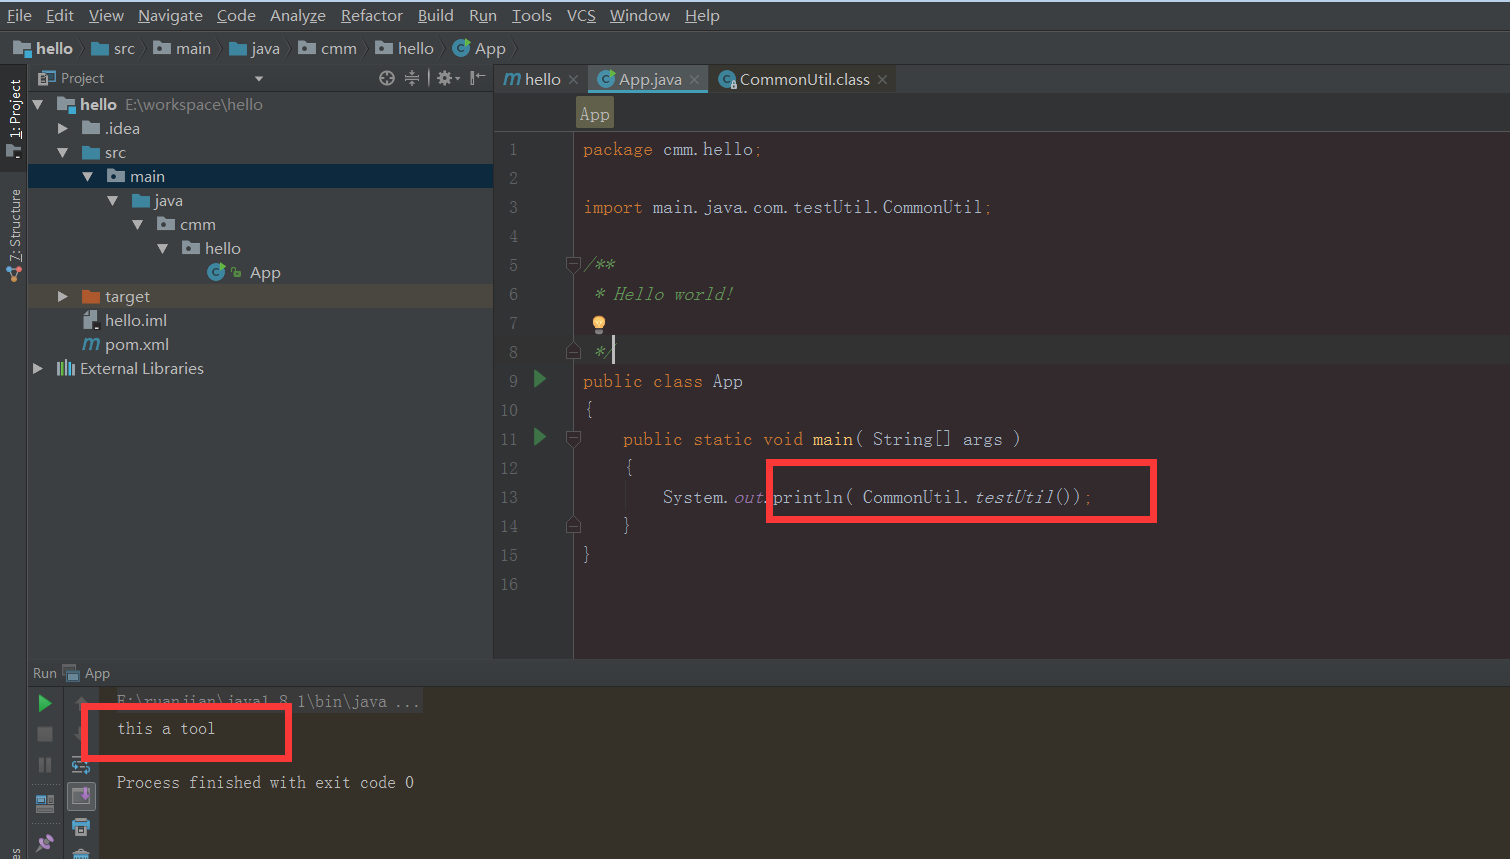This screenshot has height=859, width=1510.
Task: Collapse the hello package node
Action: coord(163,248)
